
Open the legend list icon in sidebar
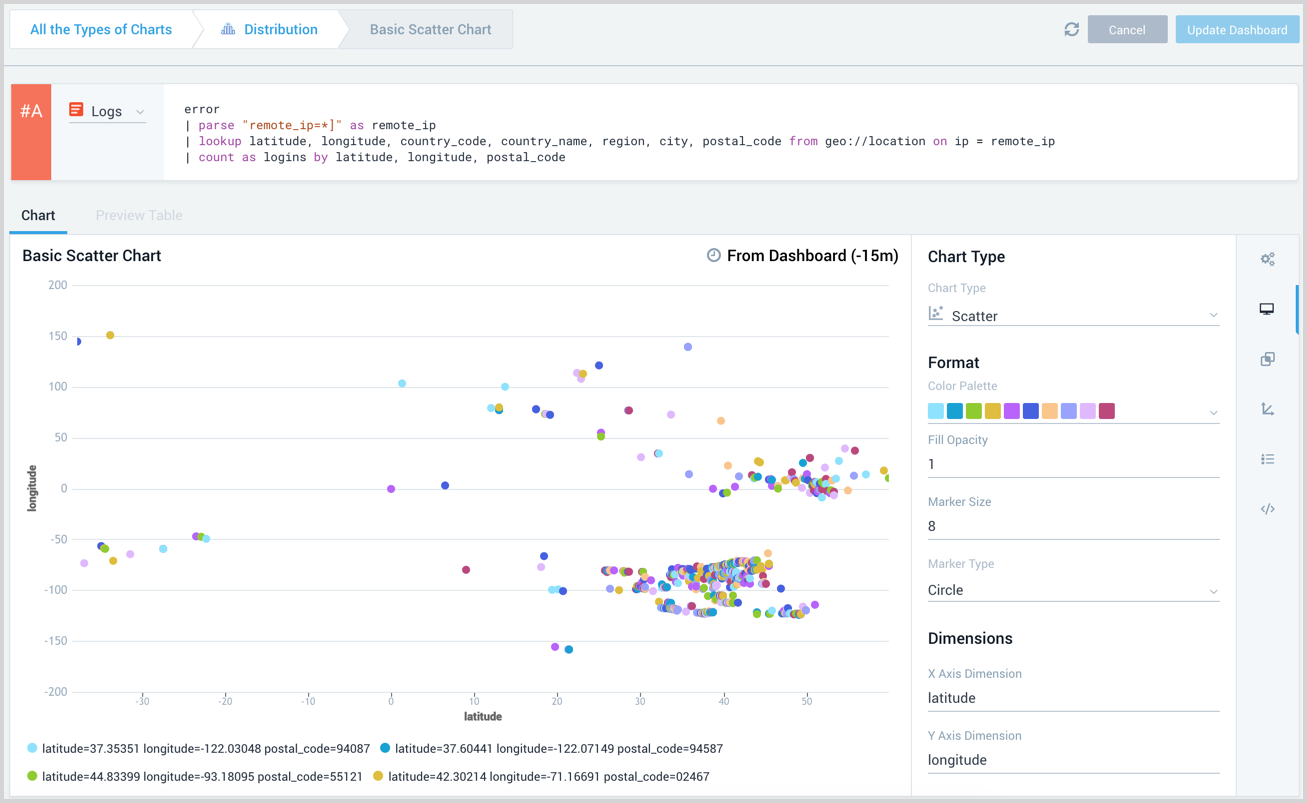pyautogui.click(x=1267, y=459)
